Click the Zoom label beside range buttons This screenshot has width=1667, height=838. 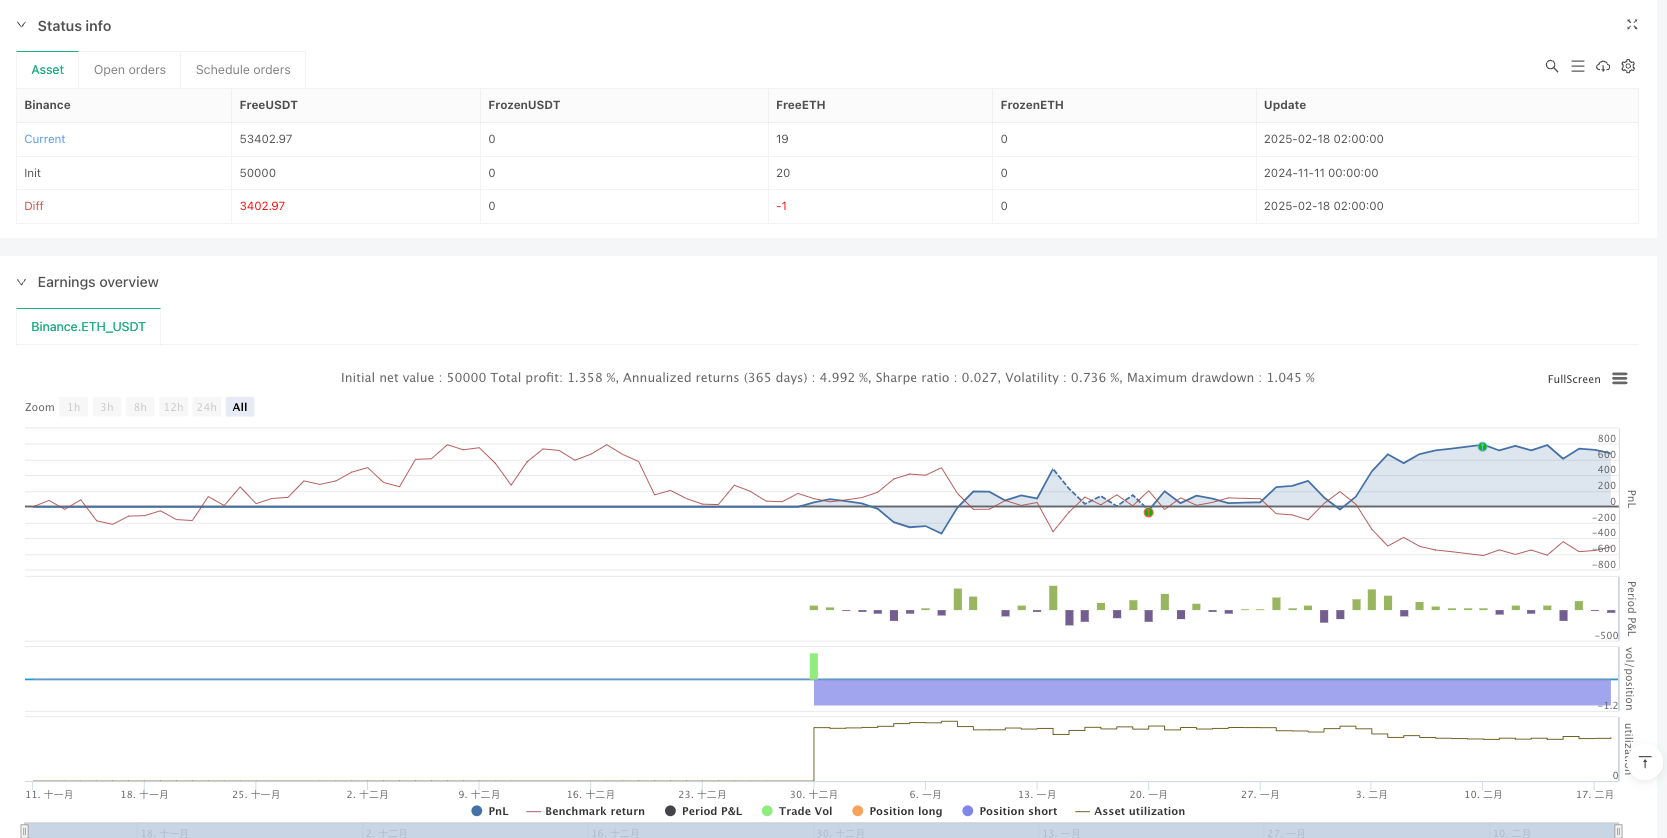(x=40, y=407)
